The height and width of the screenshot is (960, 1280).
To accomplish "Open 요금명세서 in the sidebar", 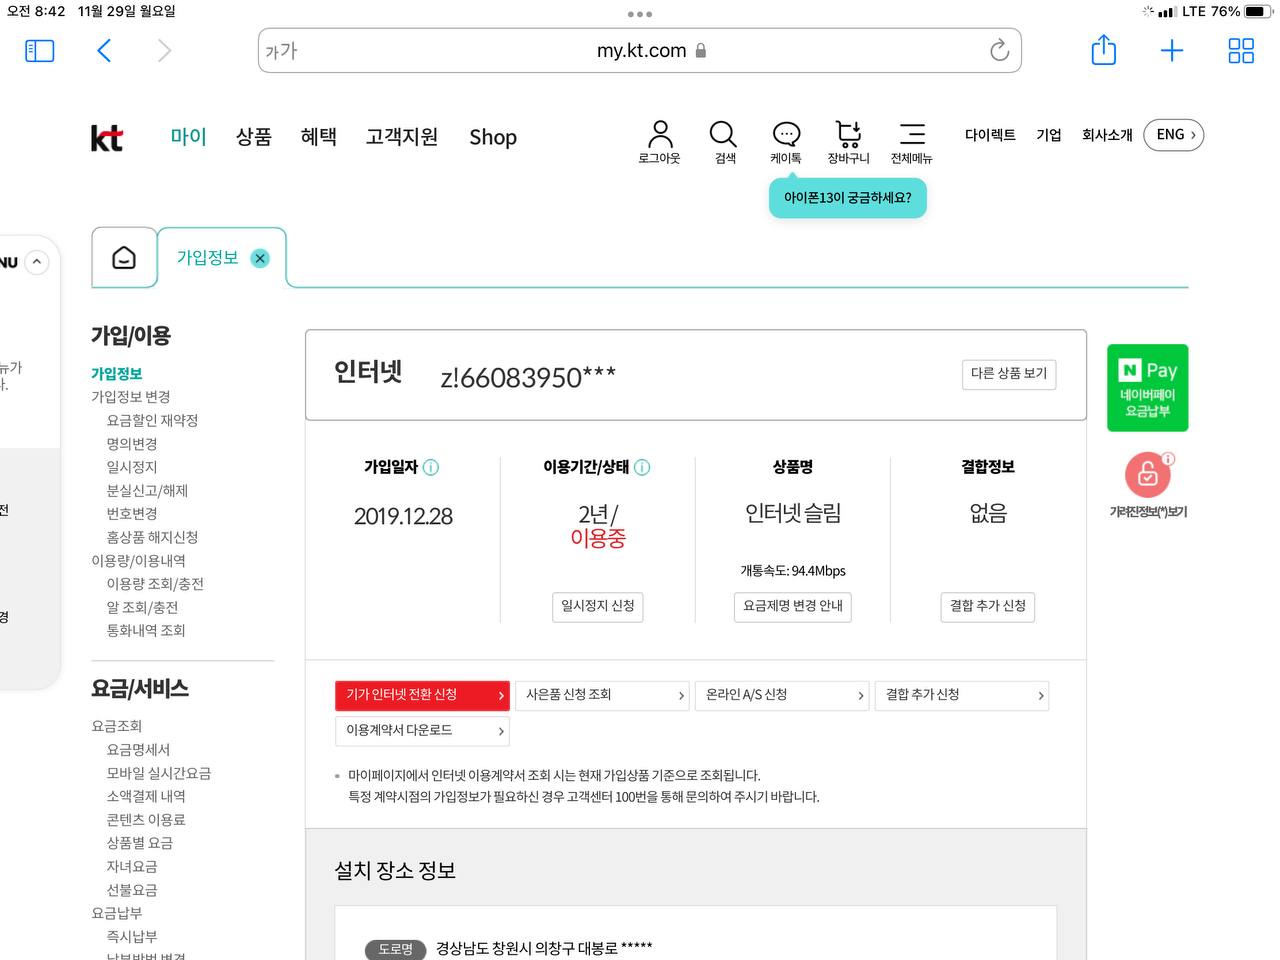I will pos(138,749).
